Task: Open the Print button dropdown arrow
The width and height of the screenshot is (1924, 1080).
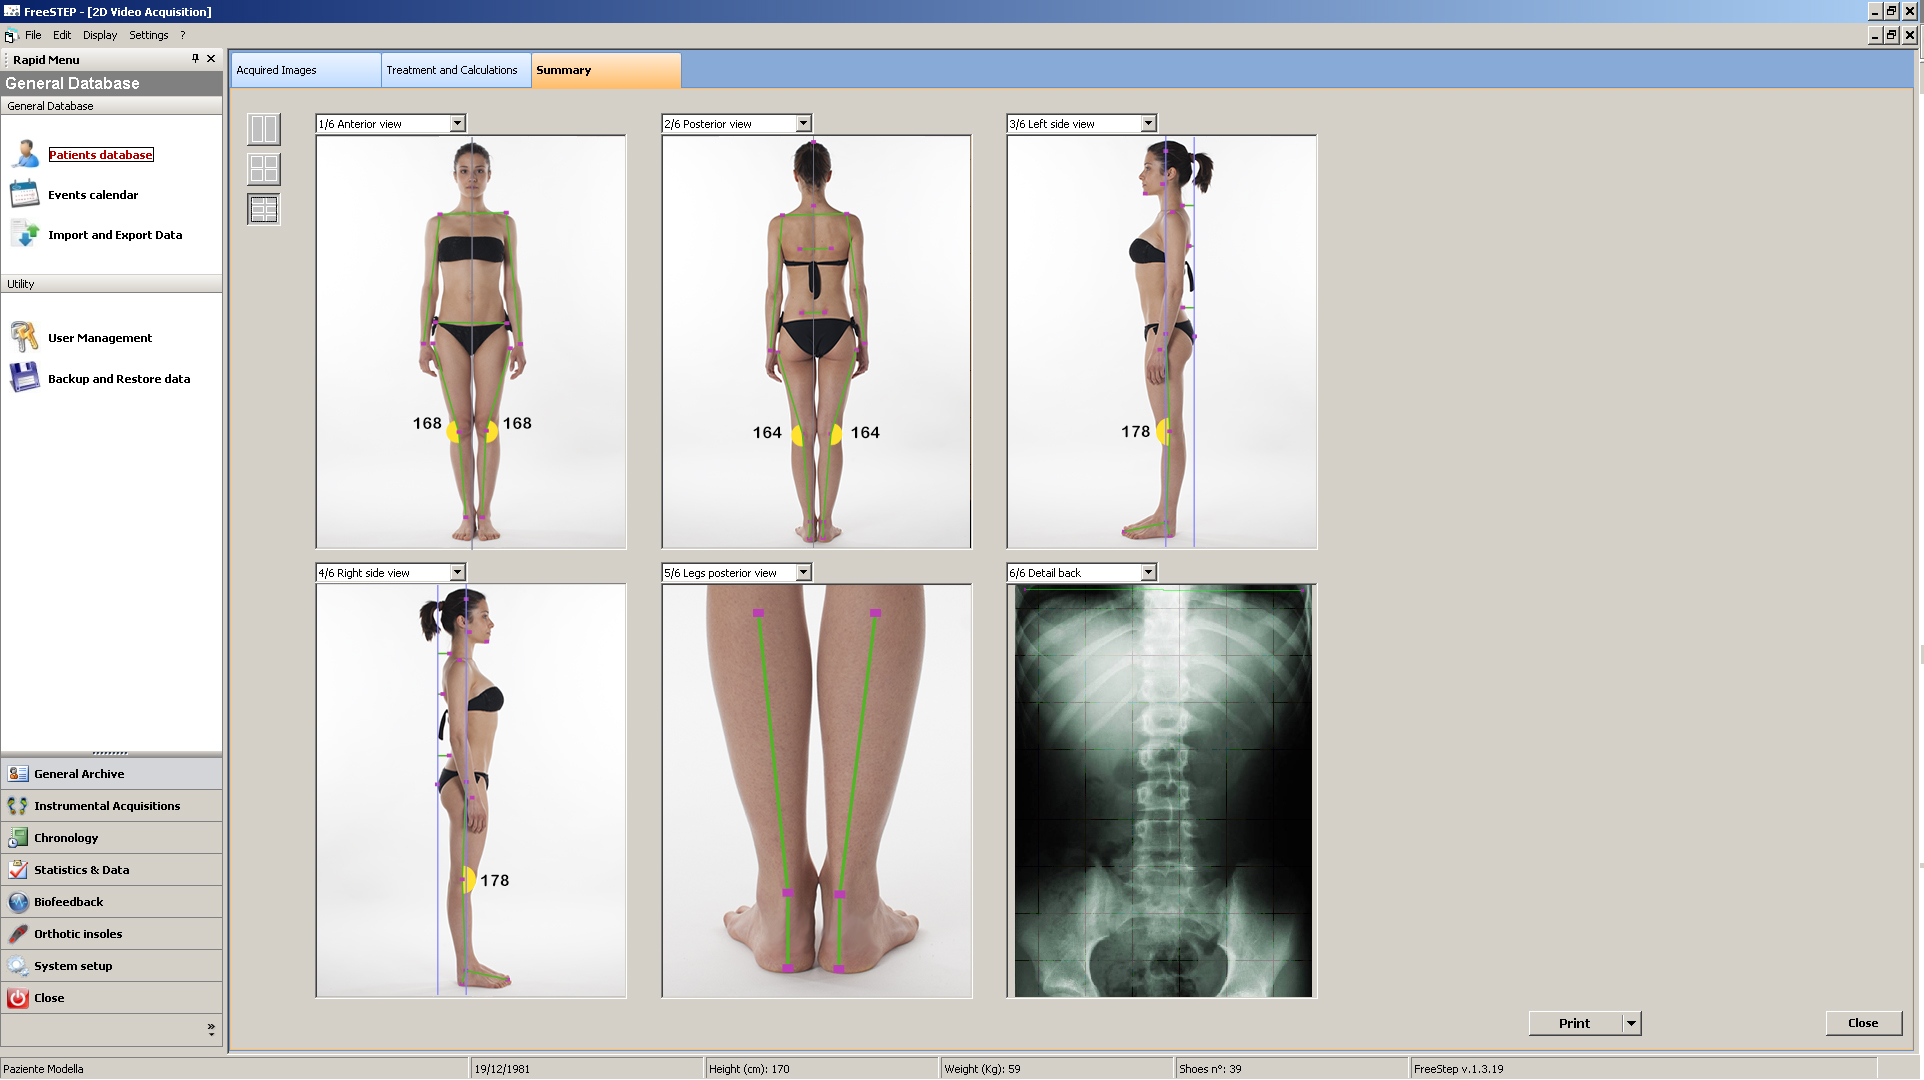Action: 1631,1023
